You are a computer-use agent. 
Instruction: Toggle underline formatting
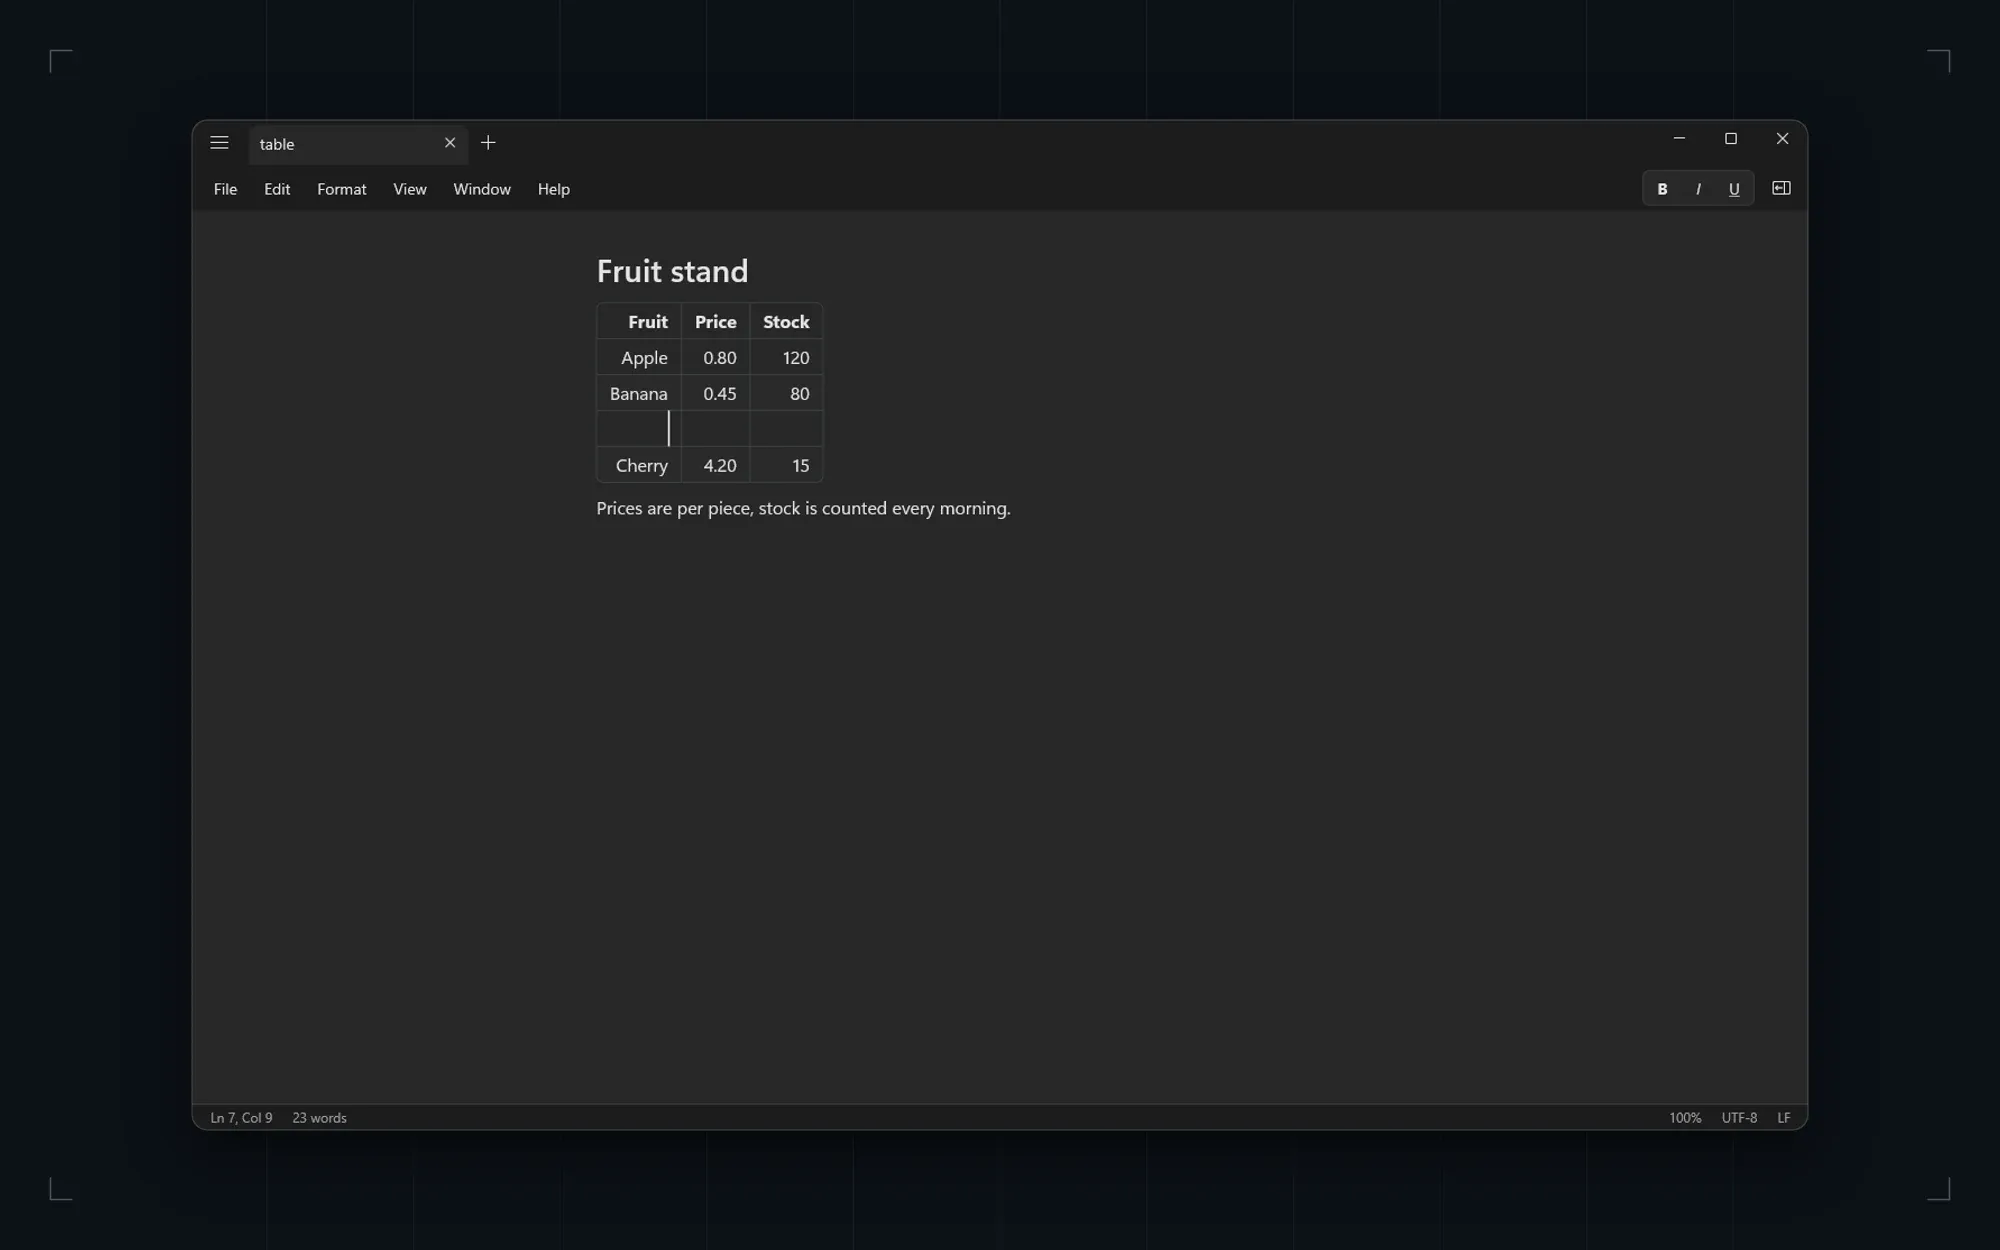pyautogui.click(x=1734, y=189)
